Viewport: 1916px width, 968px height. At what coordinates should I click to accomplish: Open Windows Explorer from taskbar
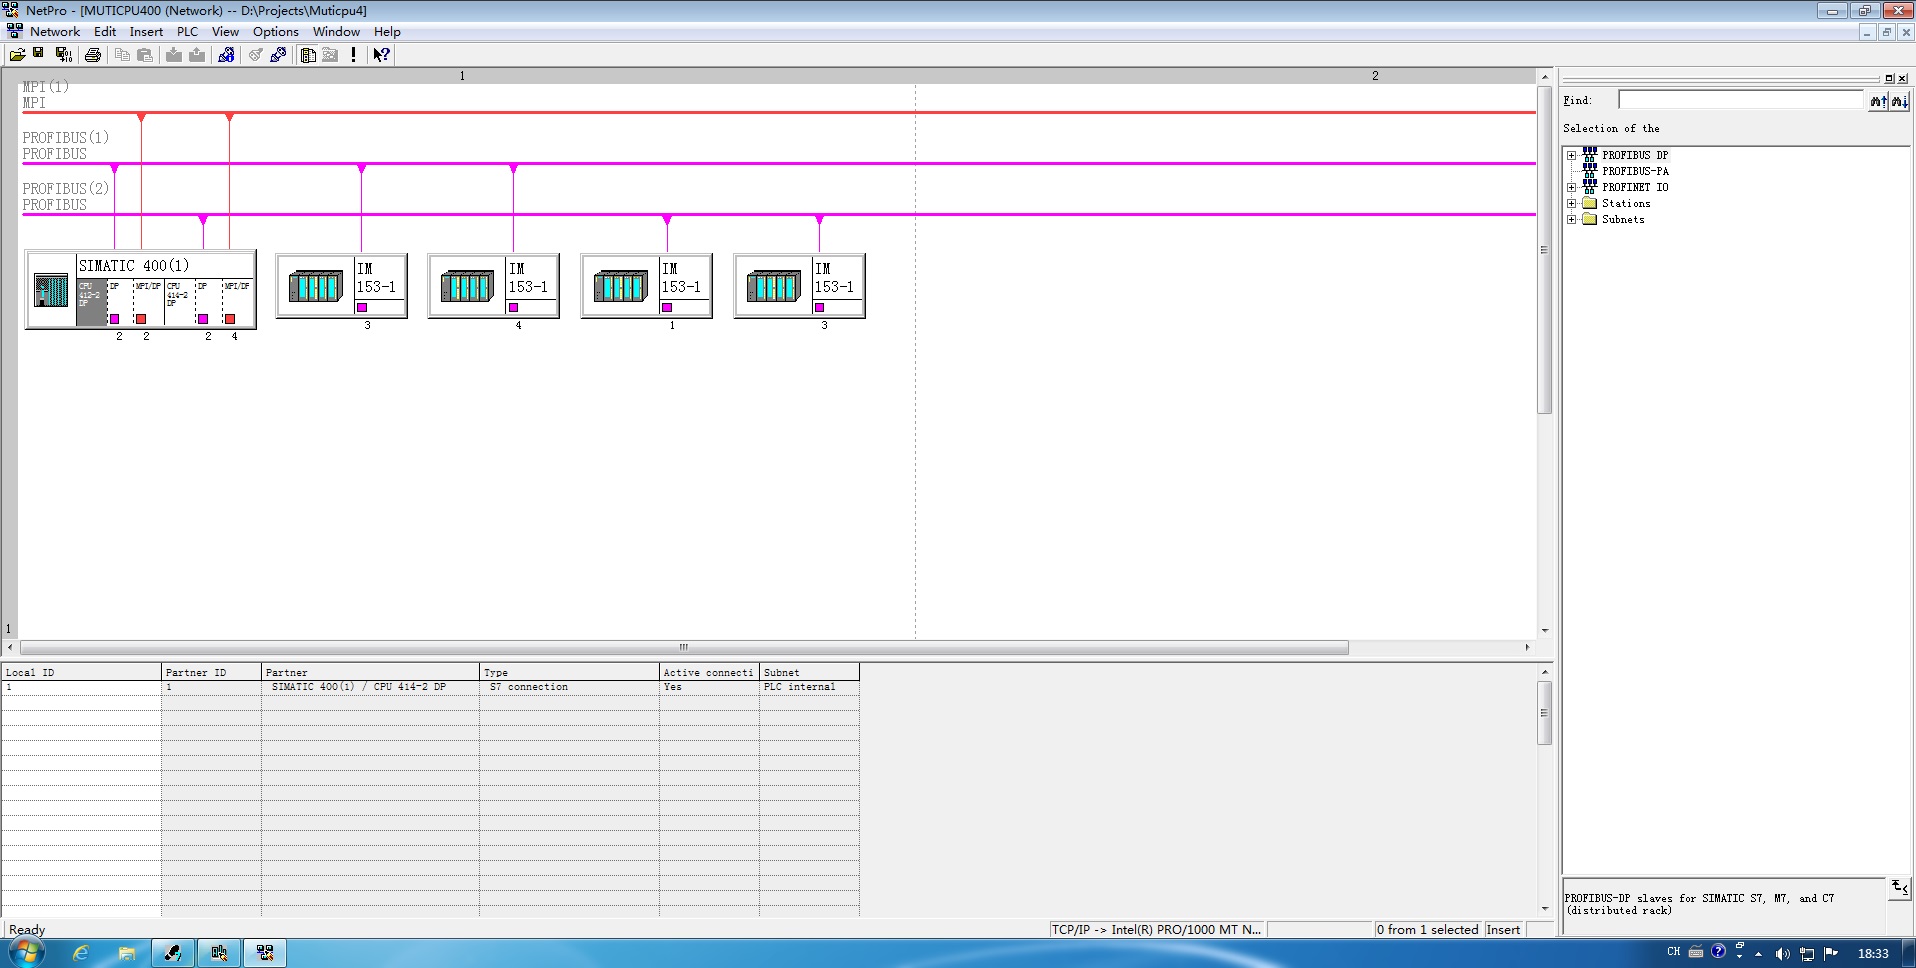pos(127,953)
